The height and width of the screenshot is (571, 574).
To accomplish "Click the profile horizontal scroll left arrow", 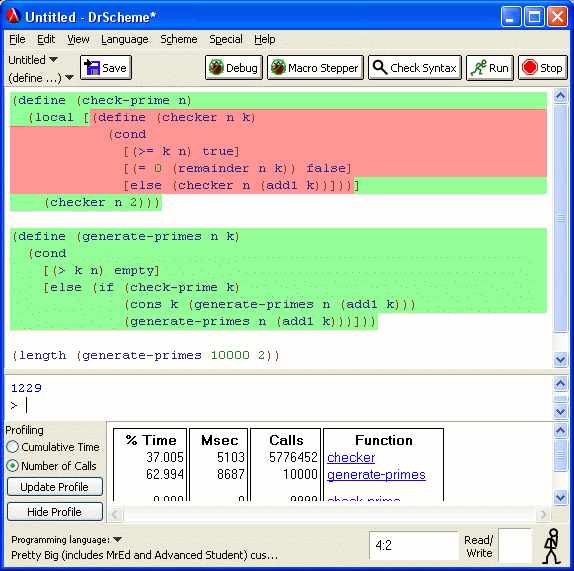I will [115, 515].
